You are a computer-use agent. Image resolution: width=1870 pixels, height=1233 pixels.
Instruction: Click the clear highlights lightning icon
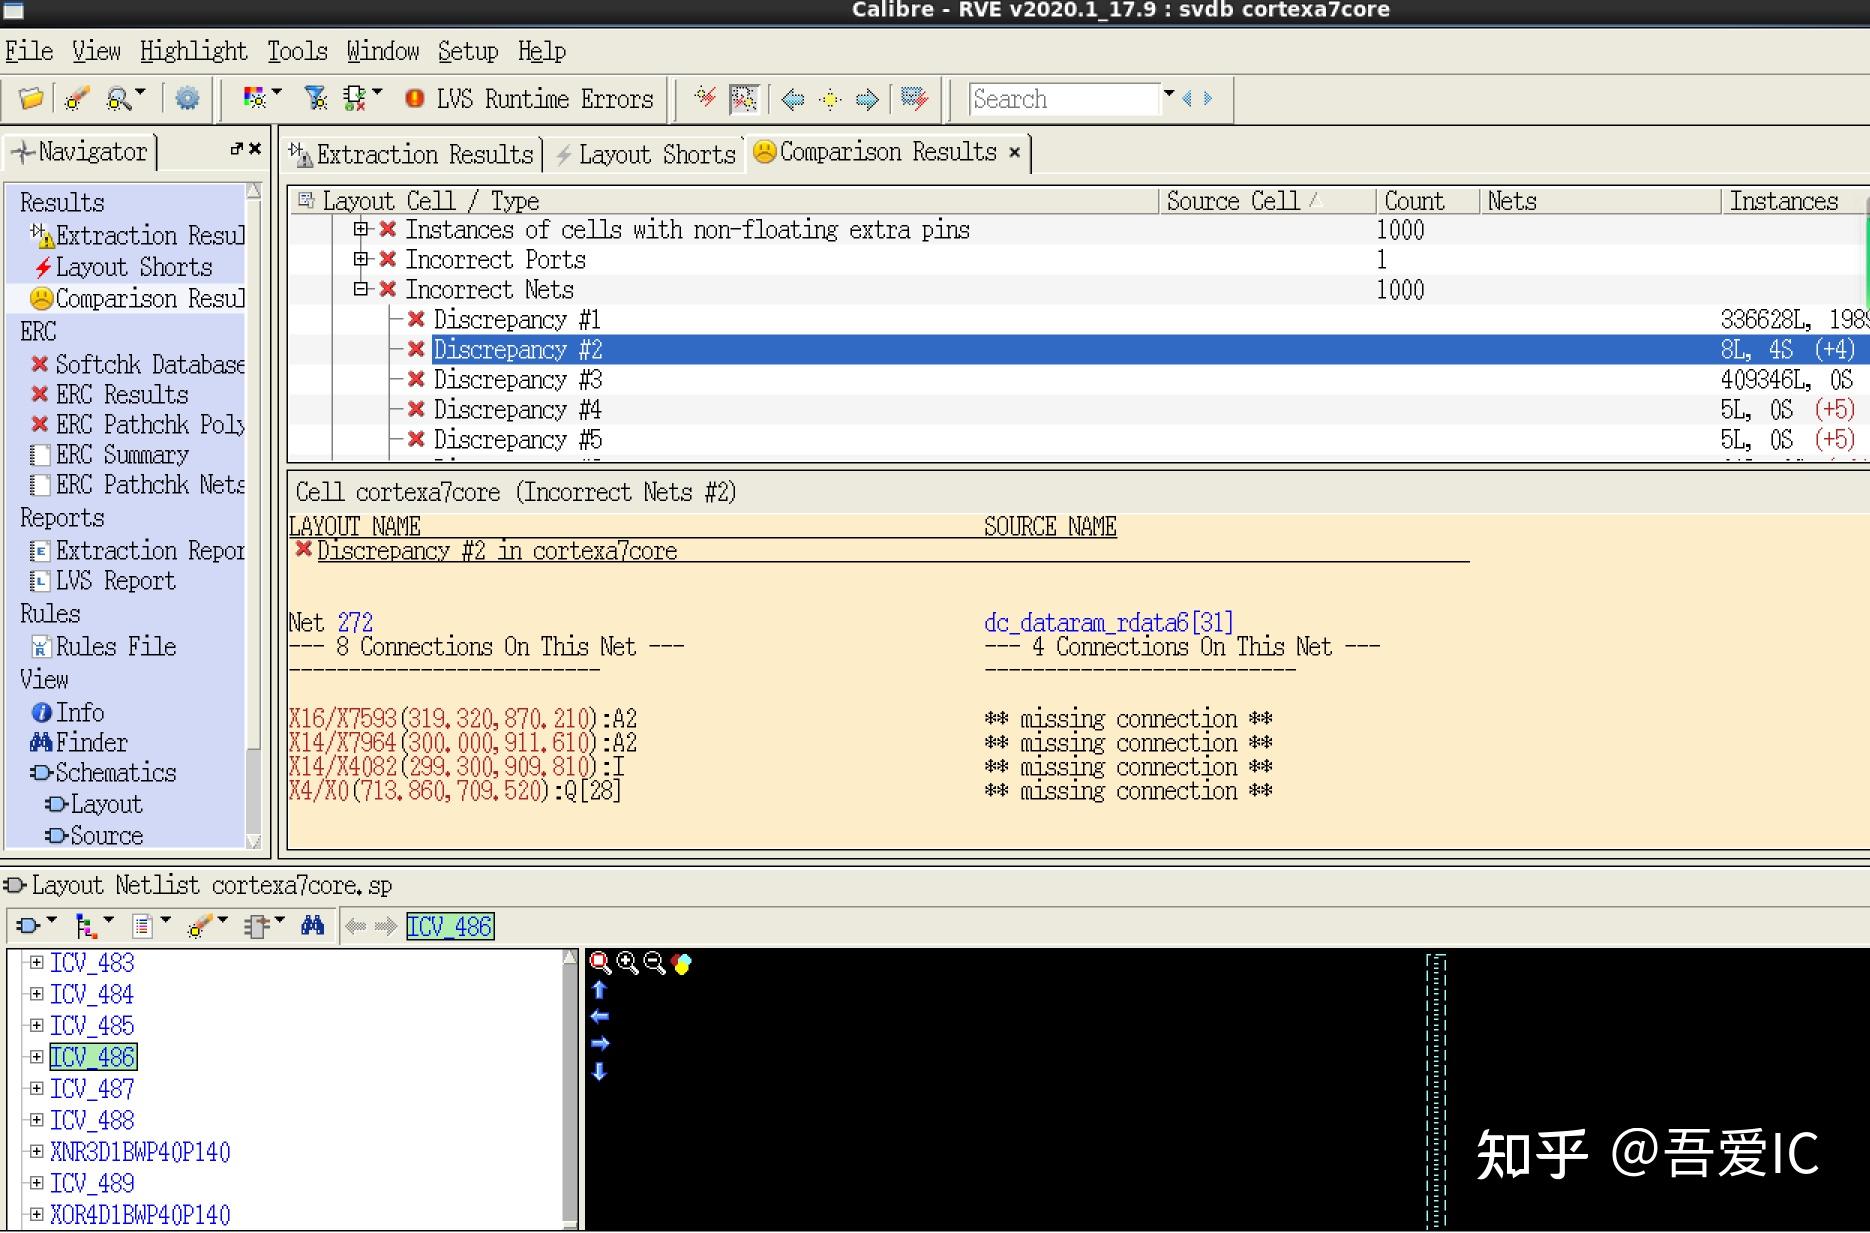coord(706,98)
